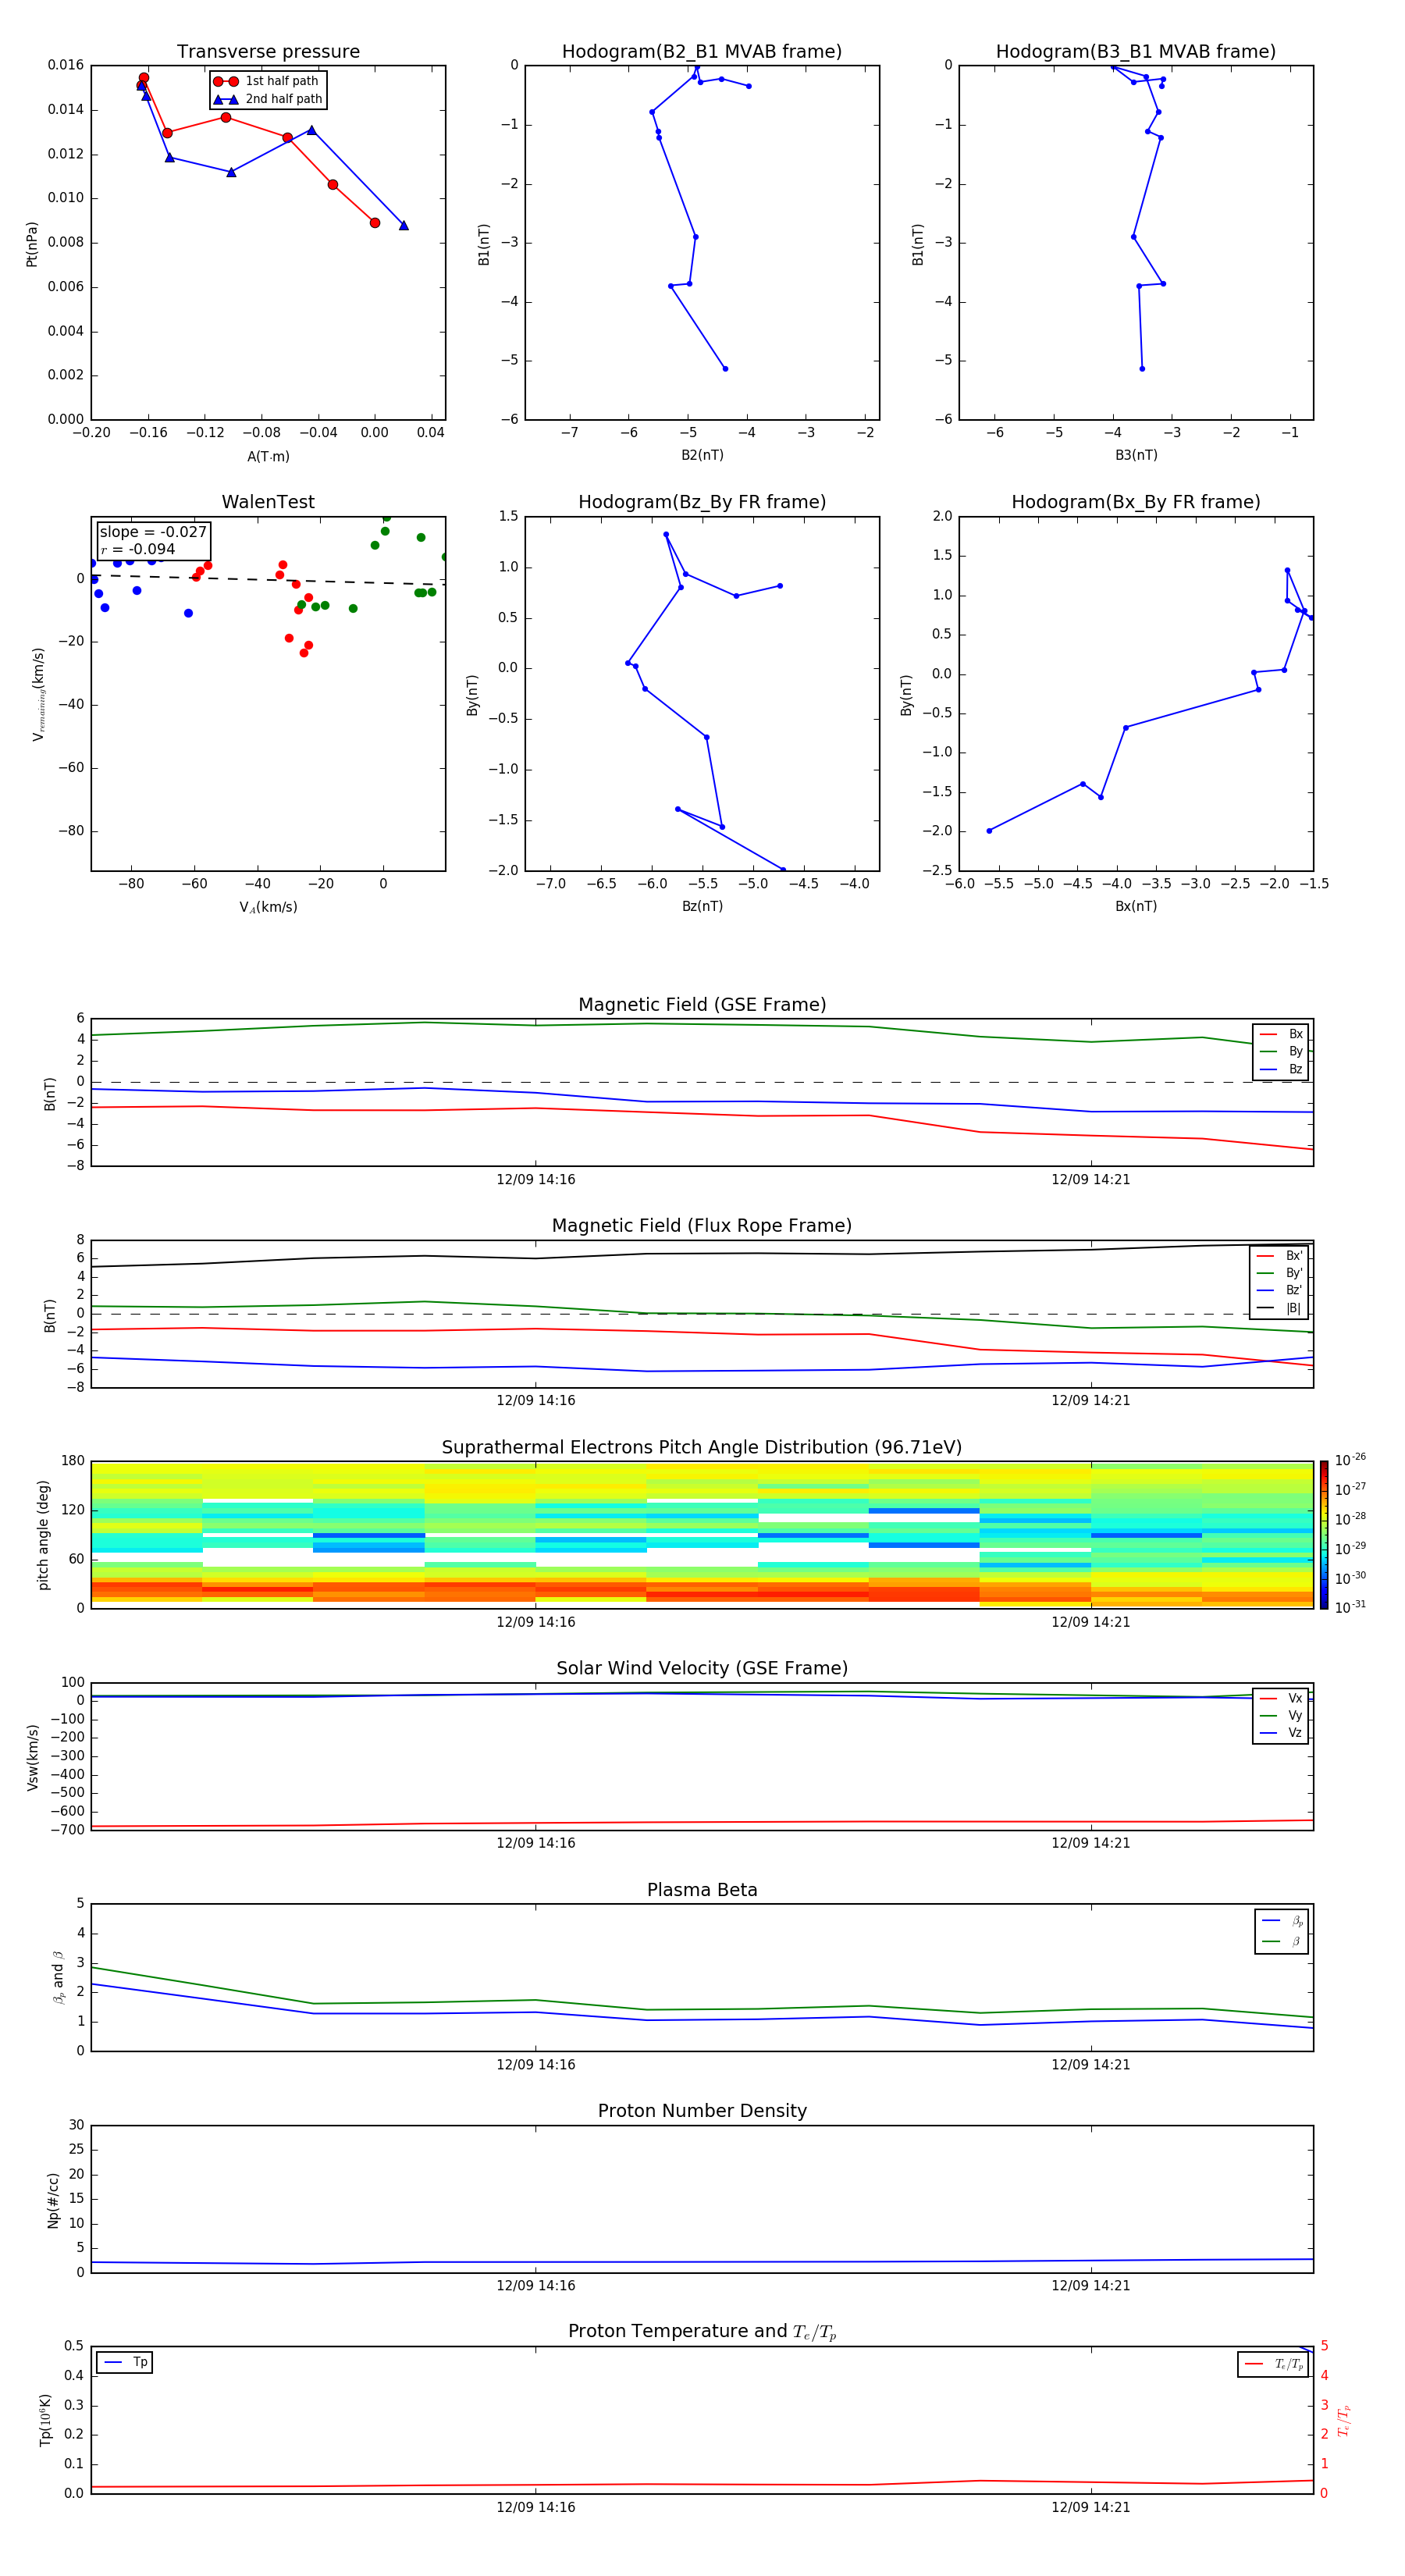Click the |B| legend entry in flux rope panel
This screenshot has width=1405, height=2576.
[1279, 1308]
